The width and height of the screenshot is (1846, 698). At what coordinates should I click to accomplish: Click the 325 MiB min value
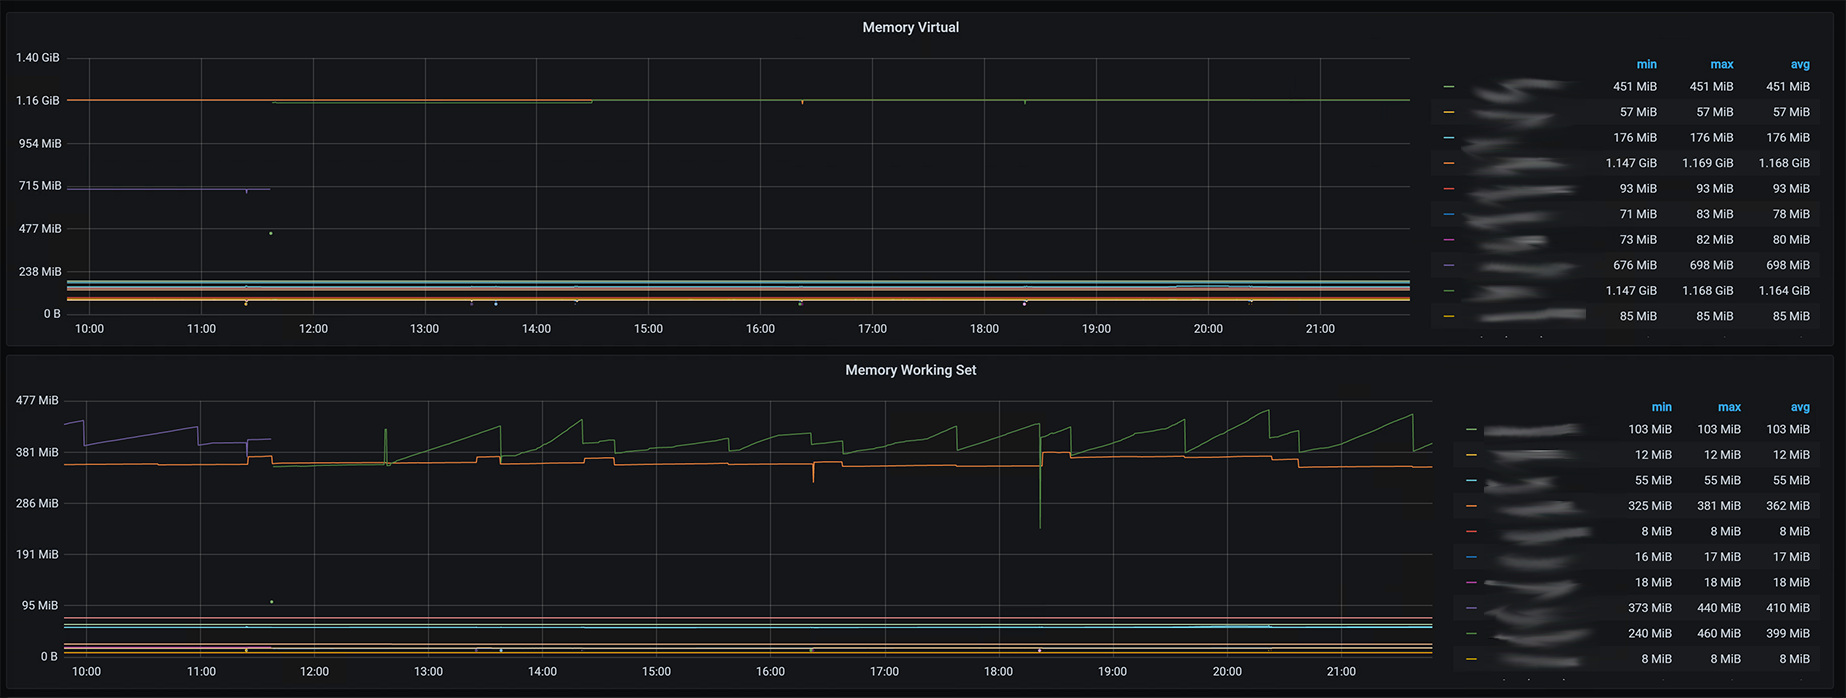1650,506
